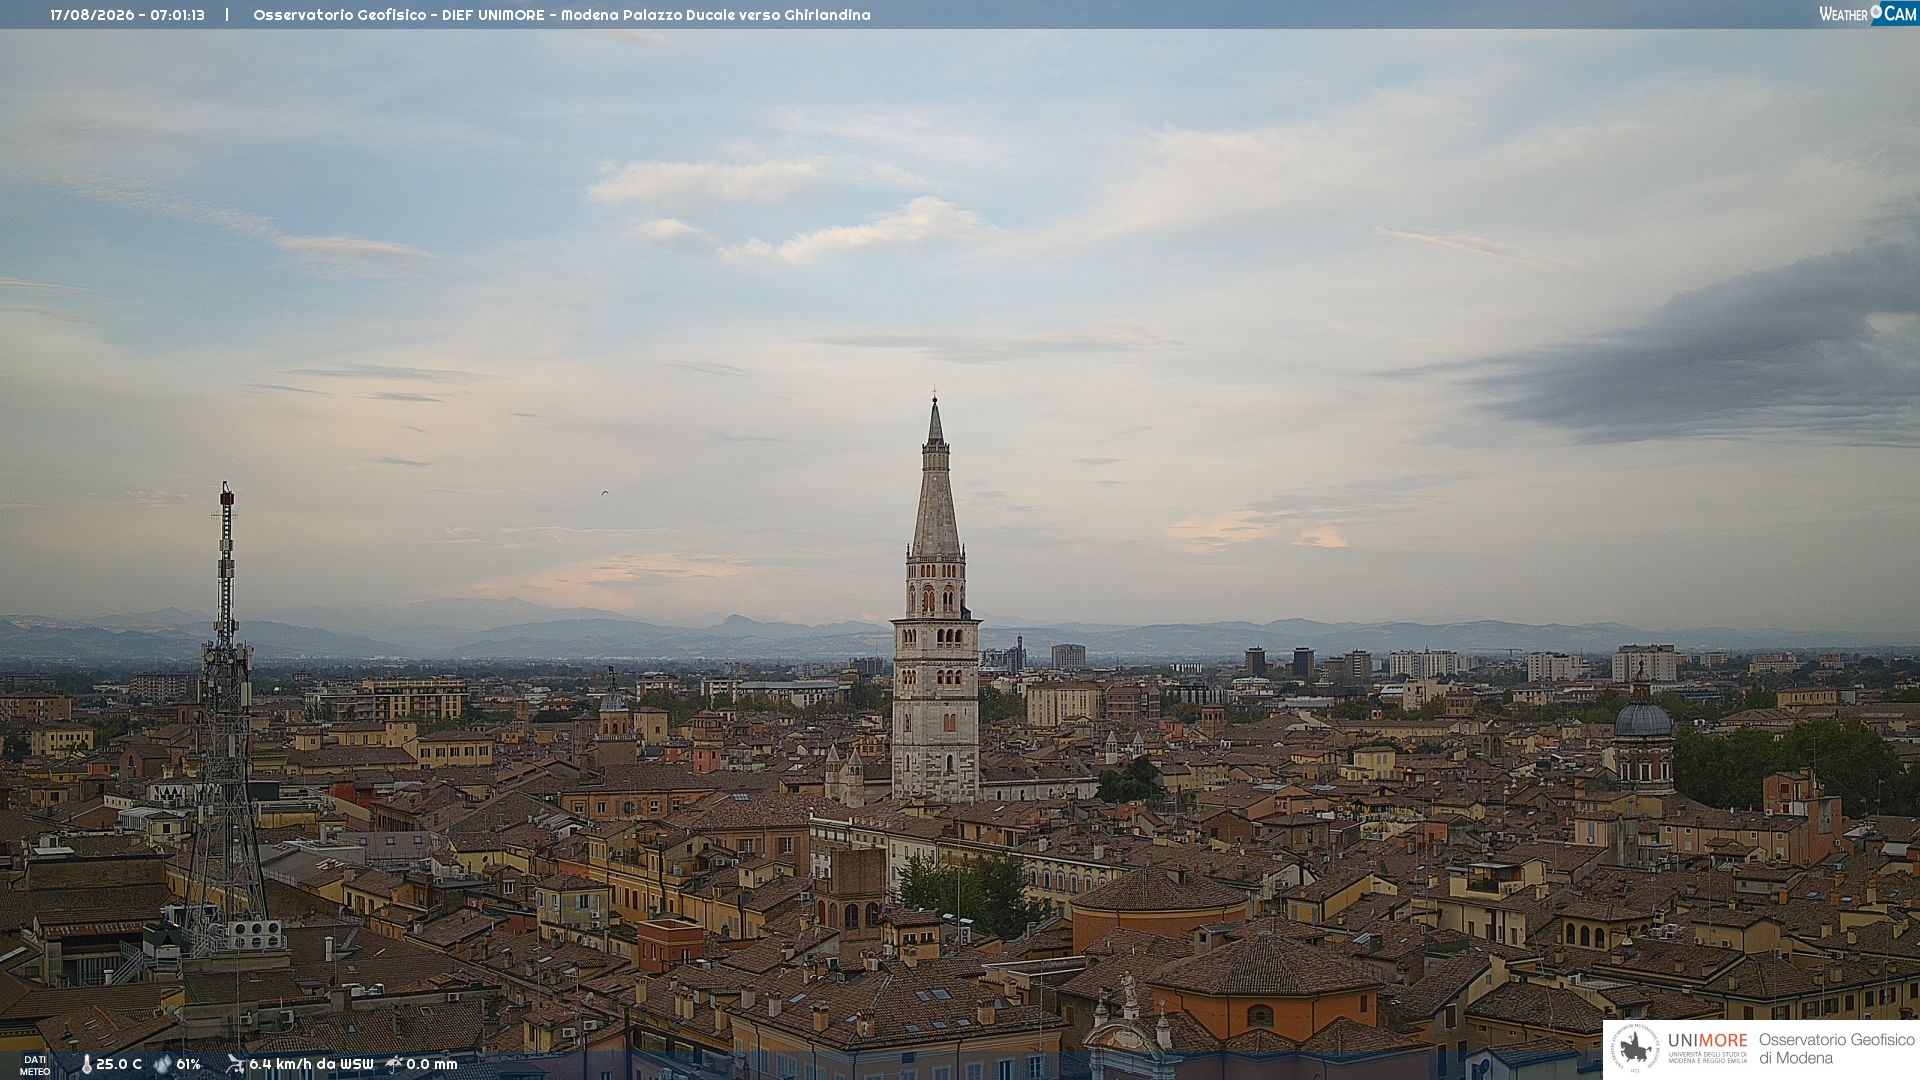Viewport: 1920px width, 1080px height.
Task: Select the DATI METEO label
Action: click(x=35, y=1065)
